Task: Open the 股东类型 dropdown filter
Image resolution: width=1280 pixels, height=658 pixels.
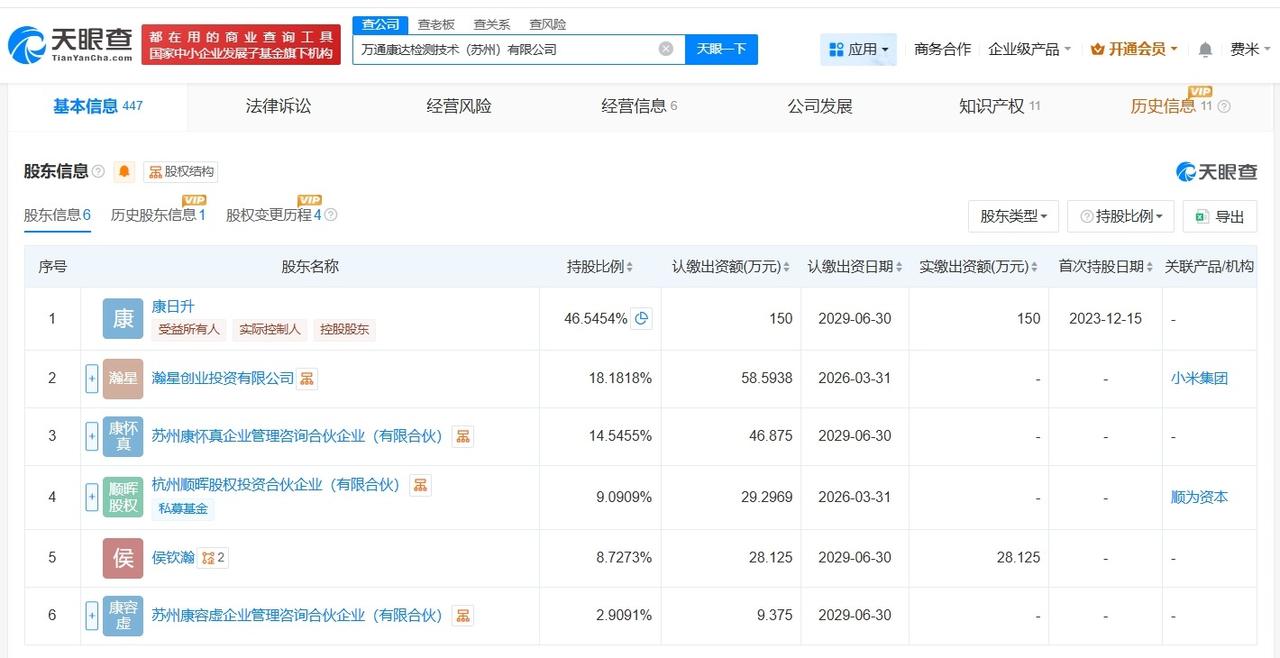Action: click(x=1013, y=216)
